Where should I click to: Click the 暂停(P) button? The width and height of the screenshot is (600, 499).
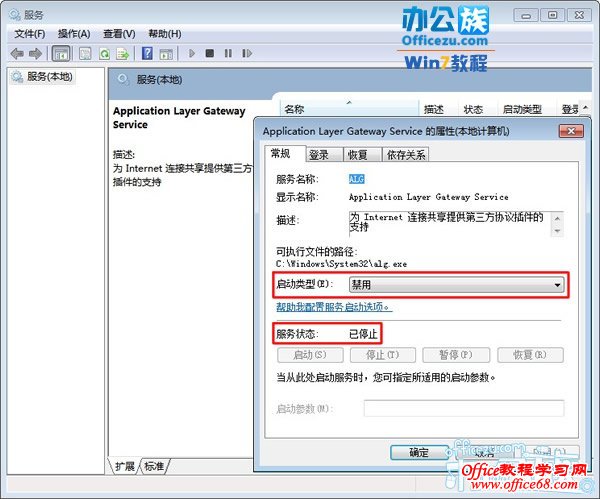tap(456, 355)
